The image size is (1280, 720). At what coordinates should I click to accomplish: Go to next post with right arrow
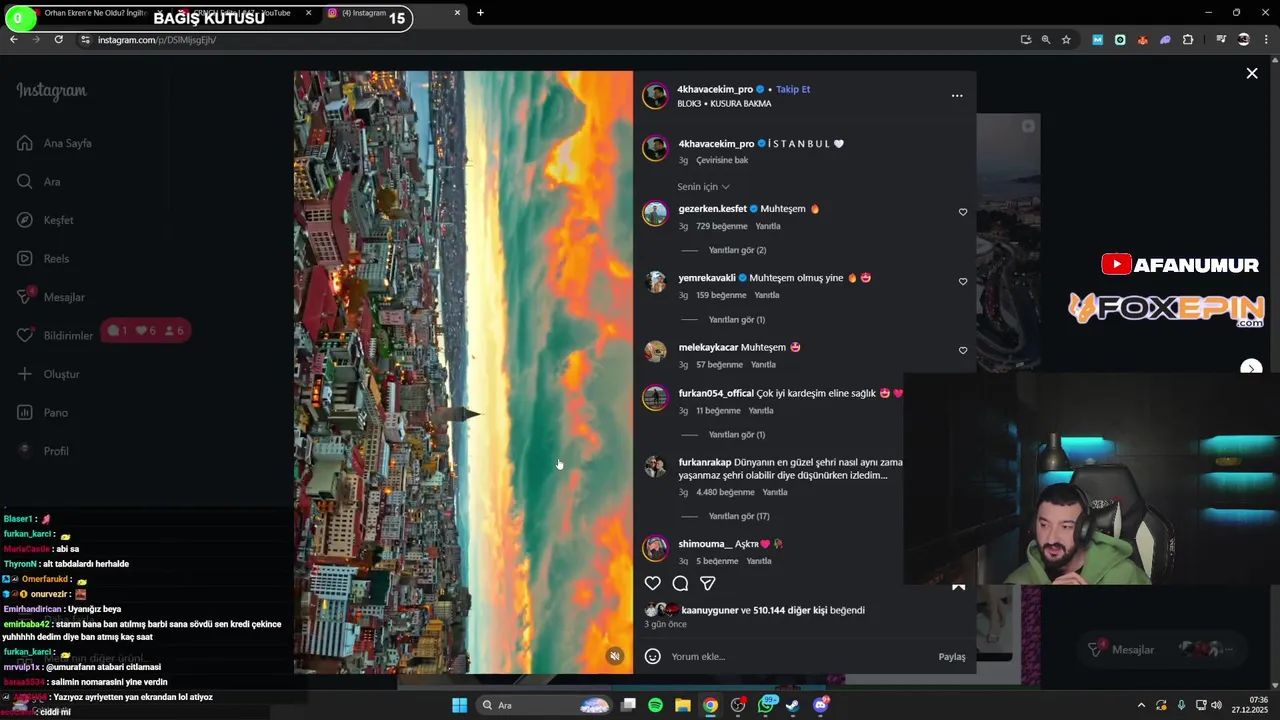1251,368
